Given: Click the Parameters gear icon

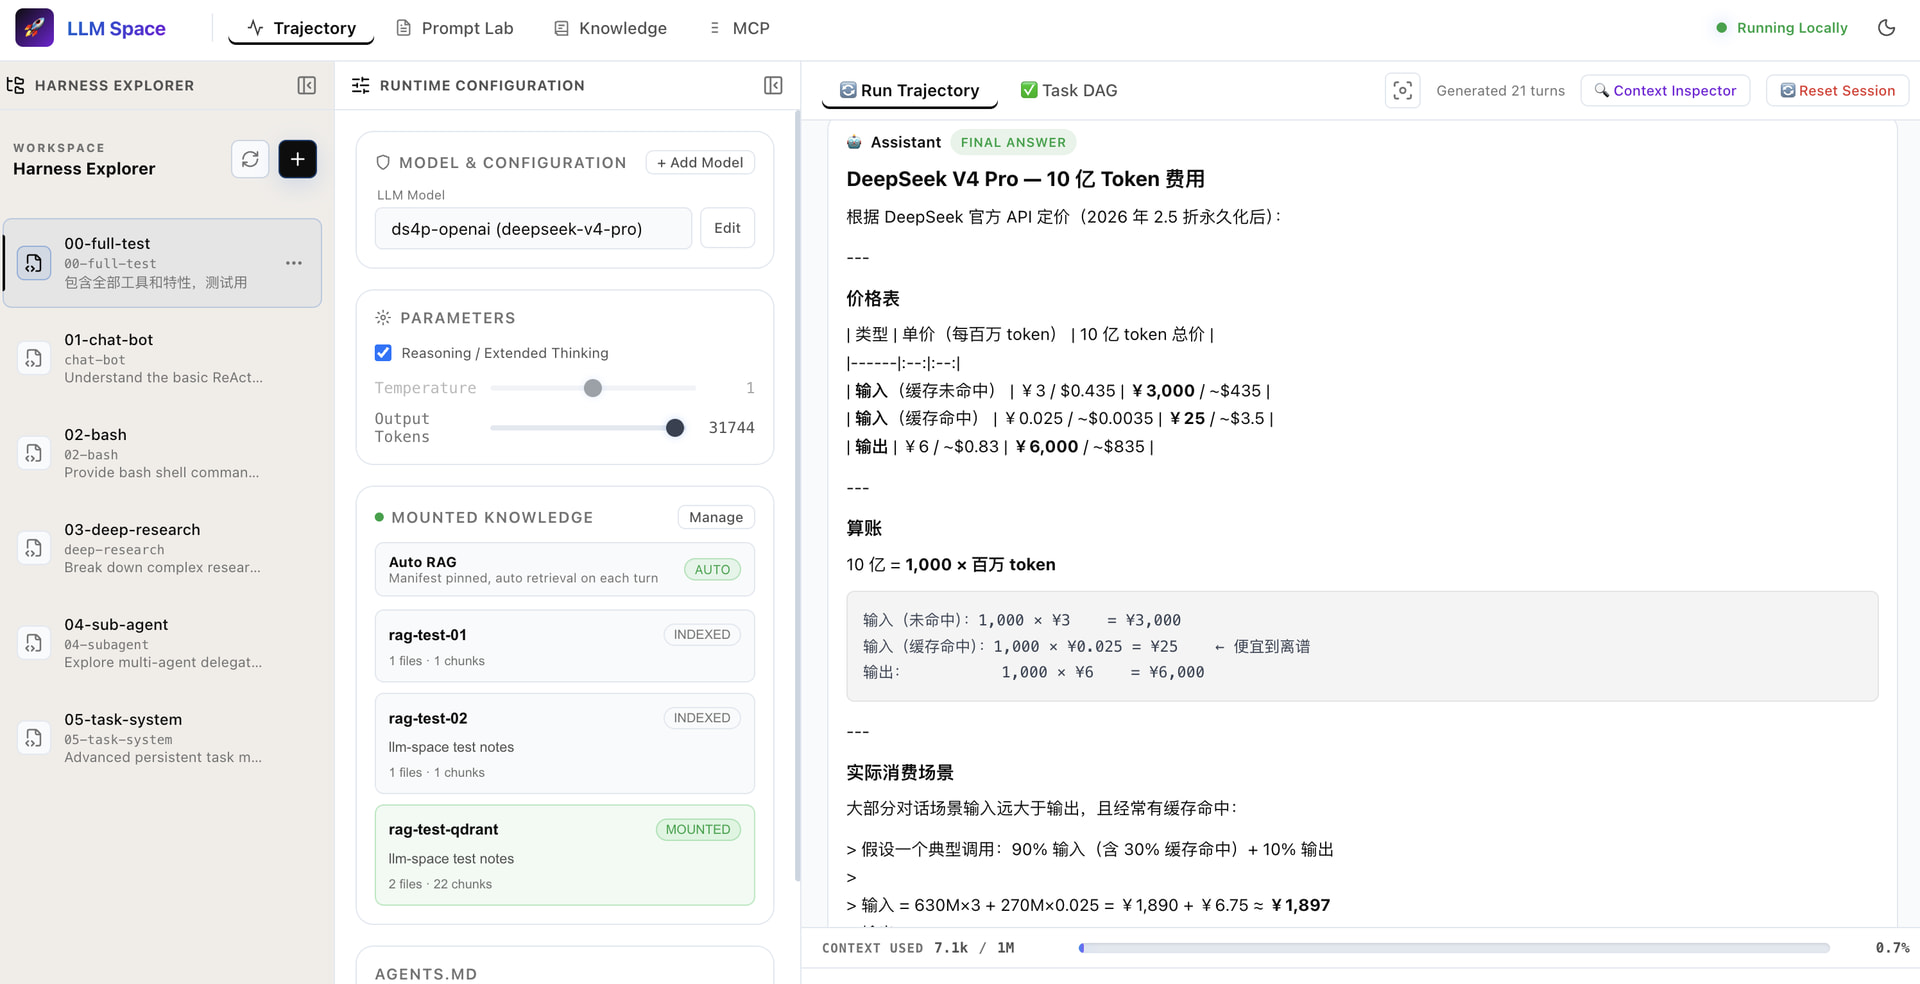Looking at the screenshot, I should click(x=383, y=318).
